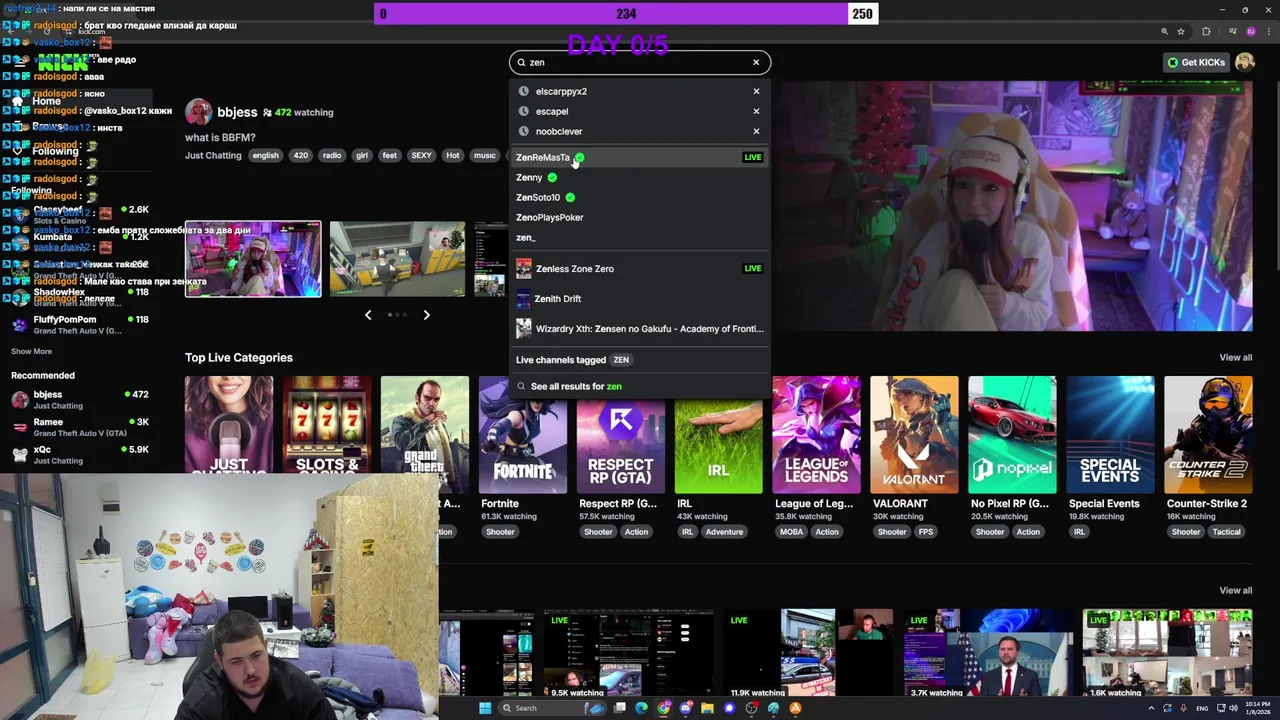Open Wizardry Xth Zensen no Gakufu result

(640, 328)
